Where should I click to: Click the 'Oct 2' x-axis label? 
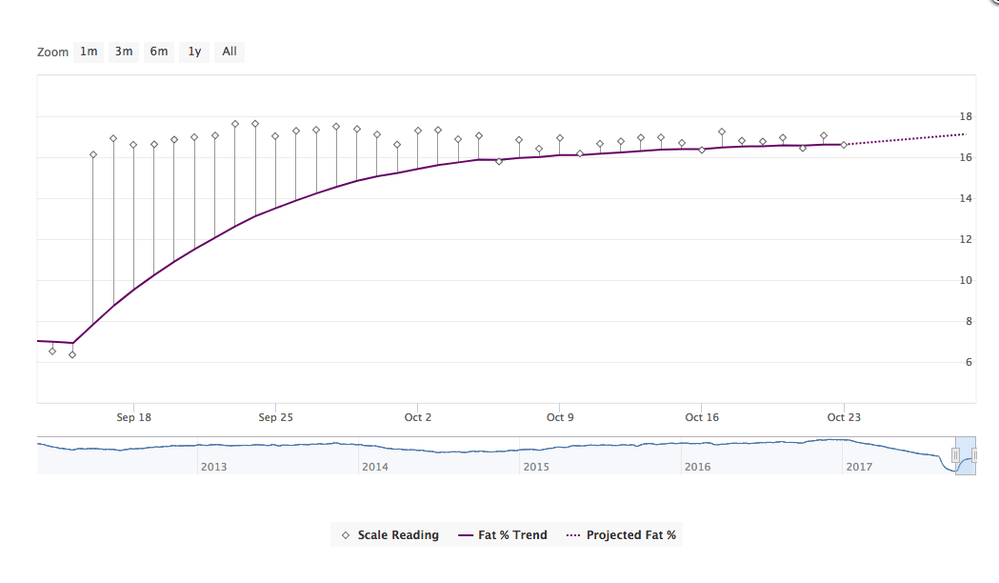point(418,417)
